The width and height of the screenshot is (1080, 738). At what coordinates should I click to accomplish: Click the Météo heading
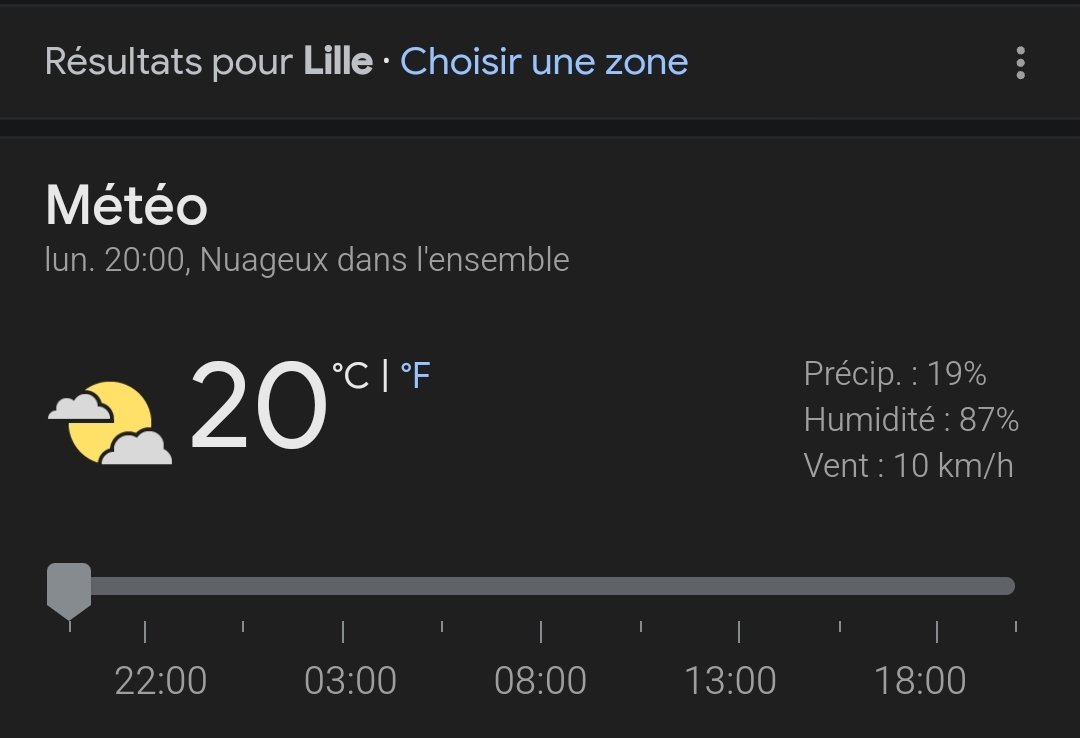[126, 206]
